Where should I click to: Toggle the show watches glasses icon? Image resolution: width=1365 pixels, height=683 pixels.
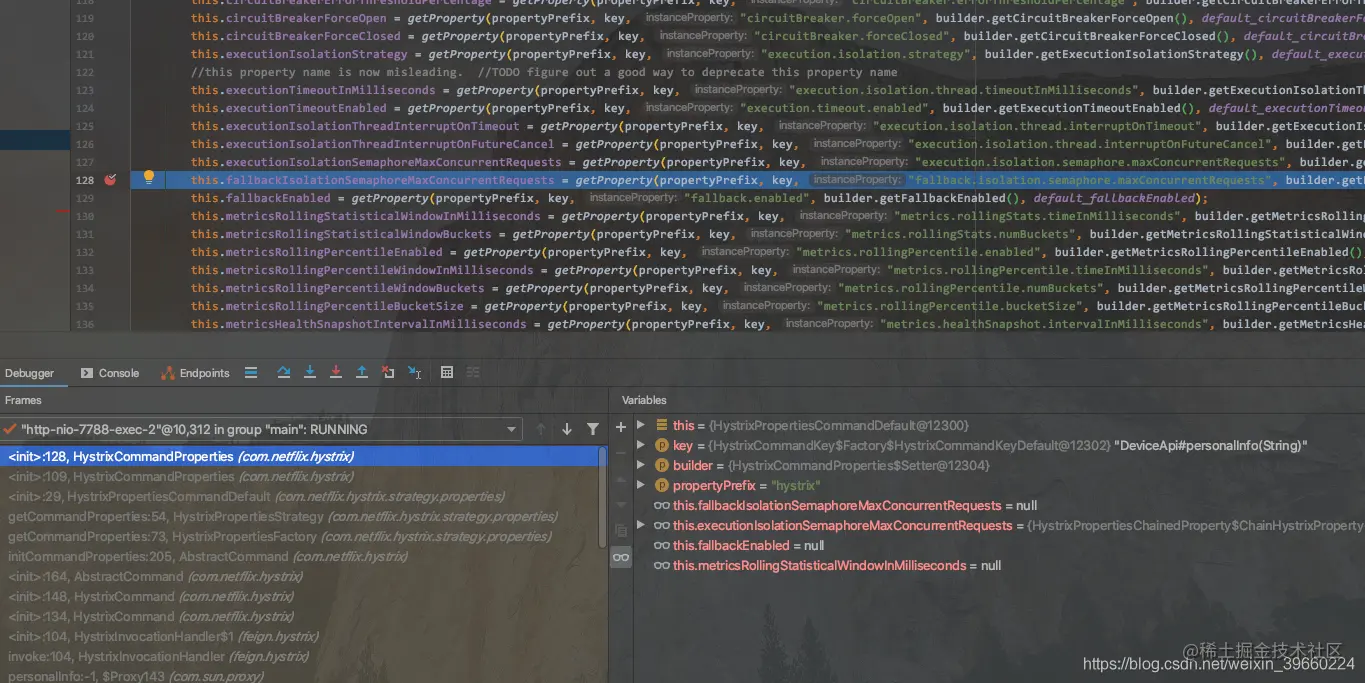click(x=621, y=557)
